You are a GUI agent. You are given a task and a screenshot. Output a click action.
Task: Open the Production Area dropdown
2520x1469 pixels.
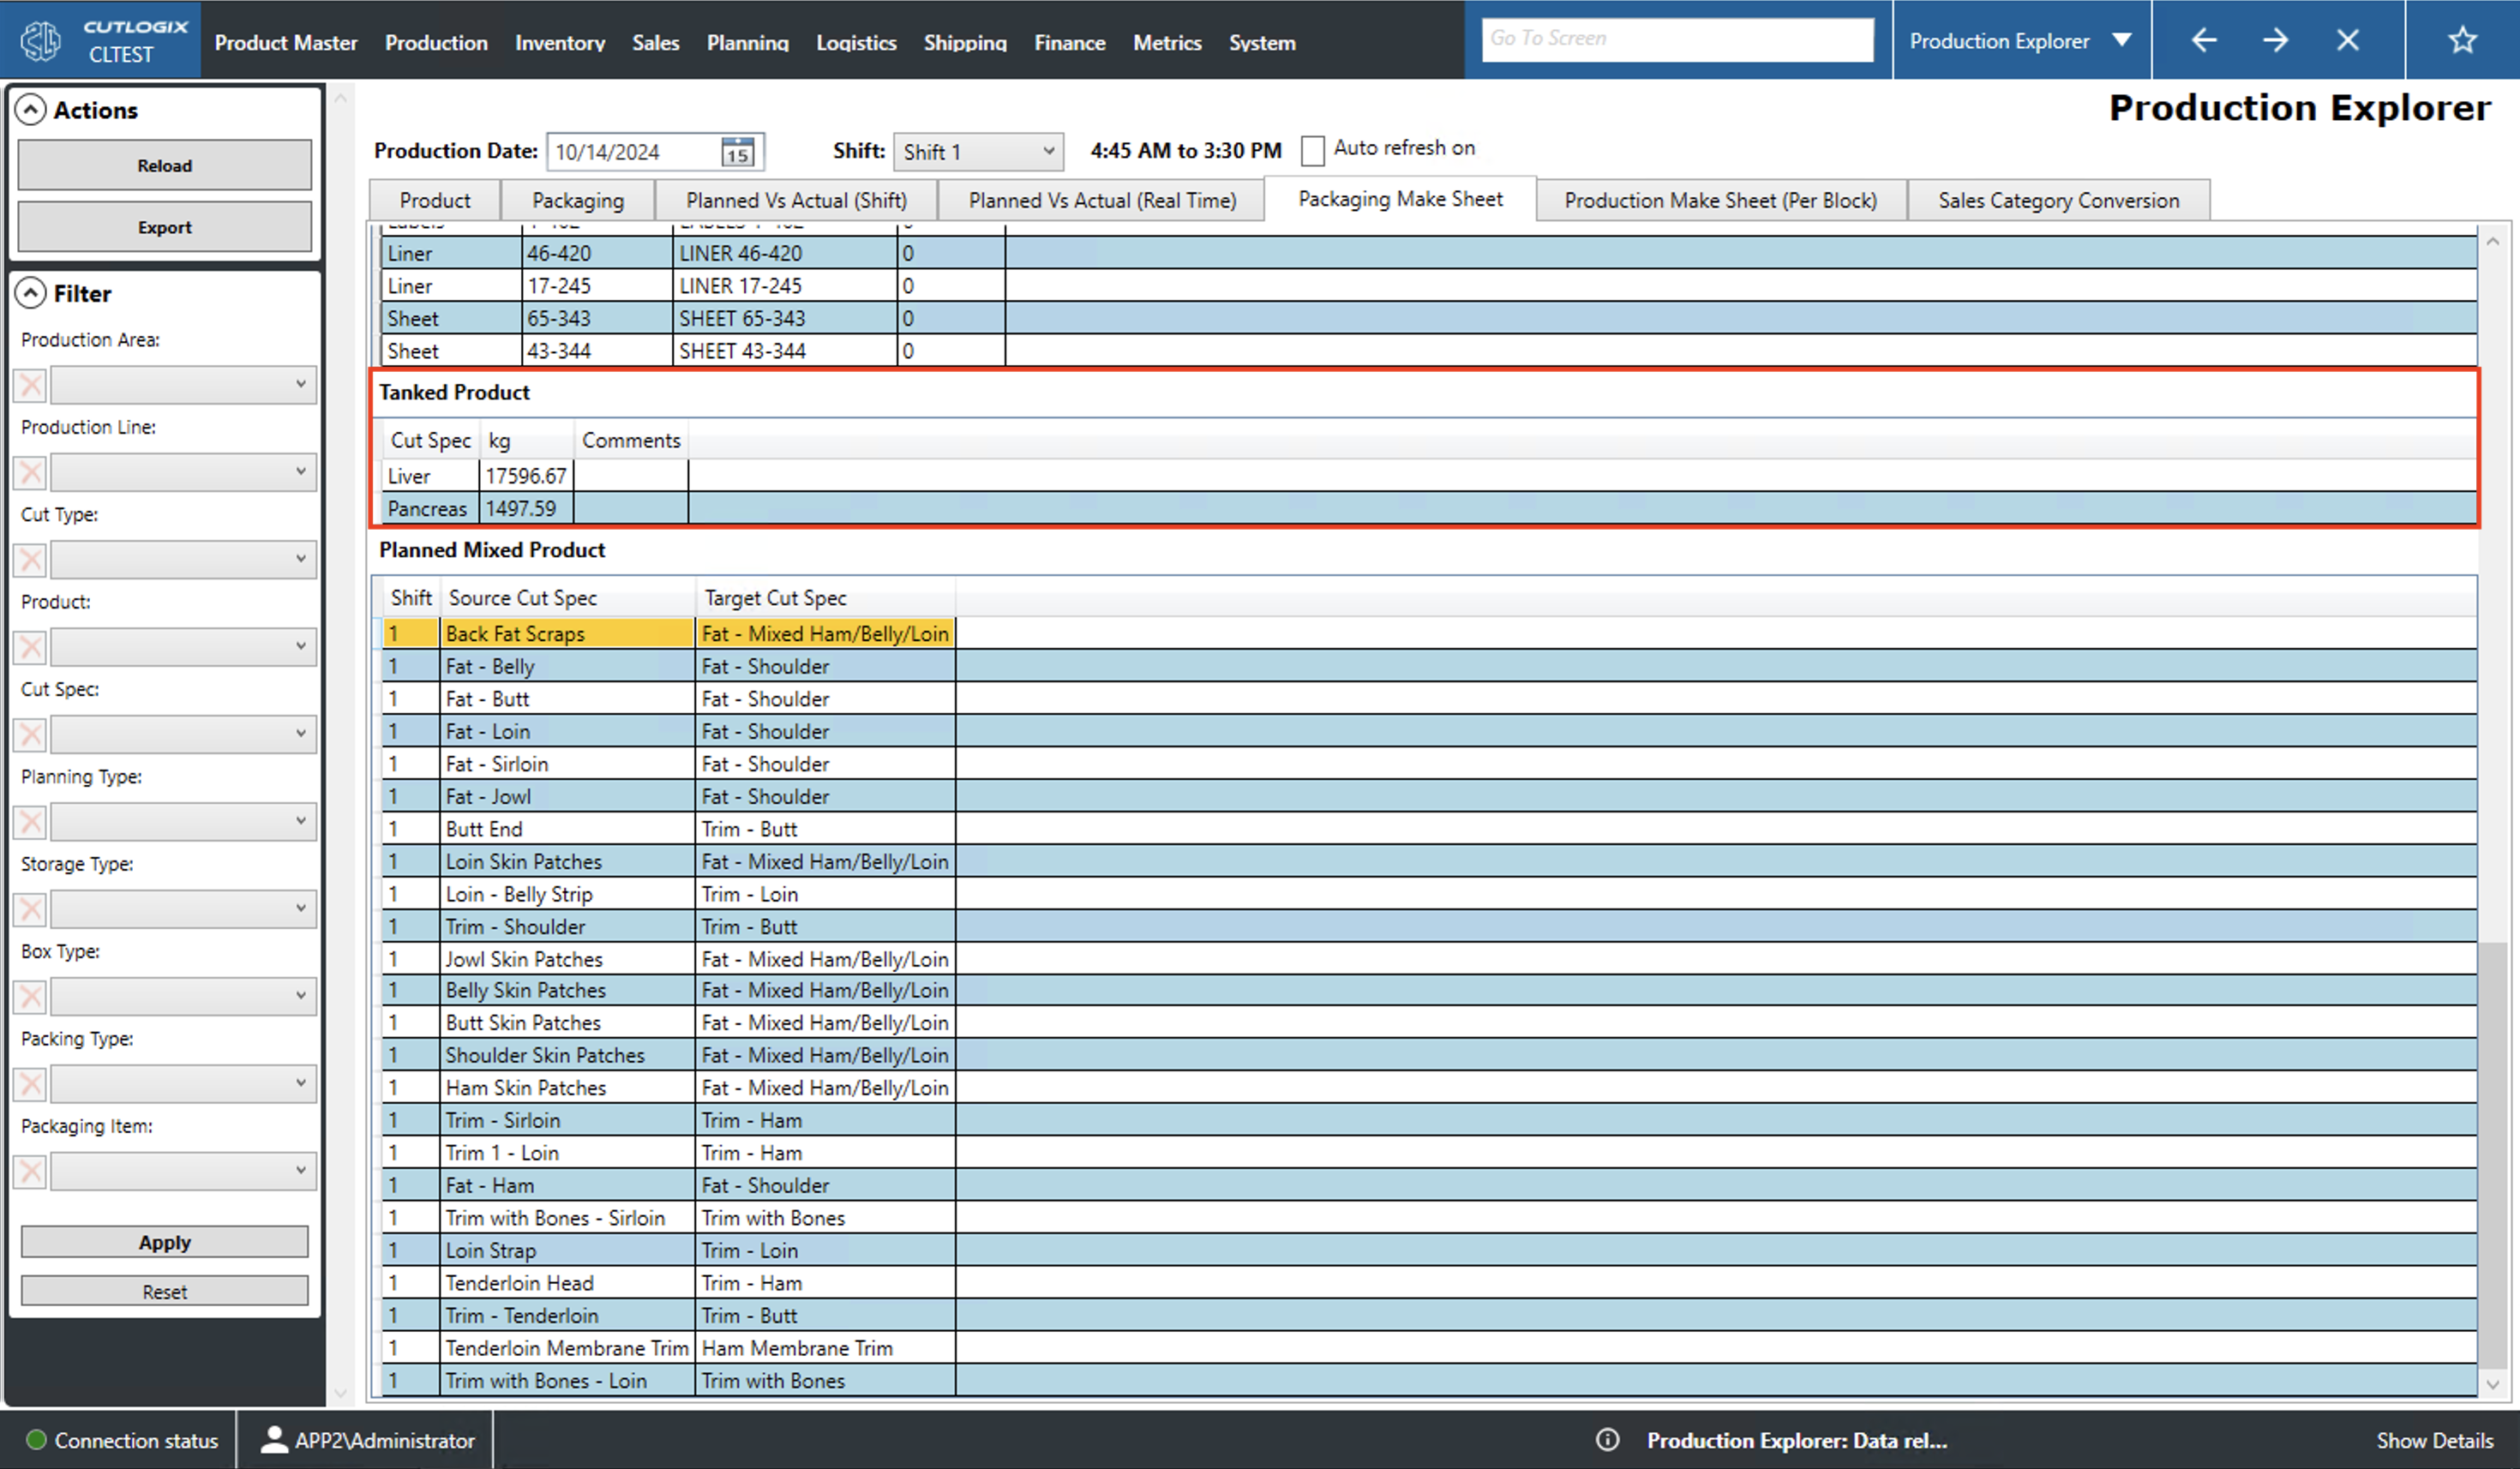182,384
